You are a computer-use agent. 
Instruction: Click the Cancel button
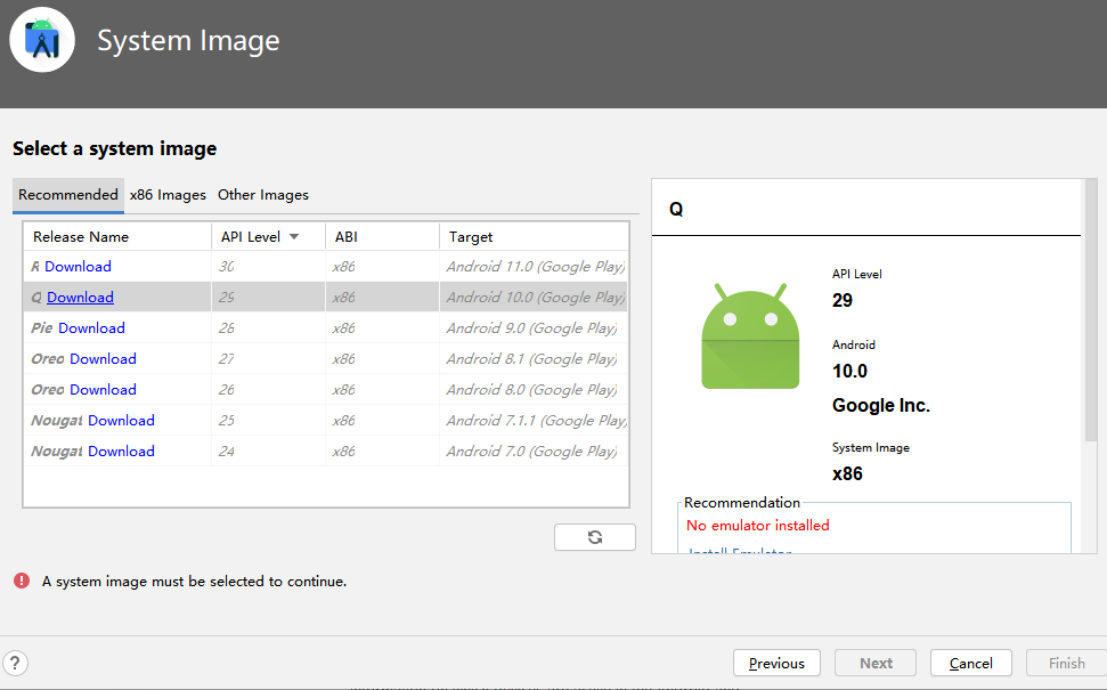pos(971,663)
